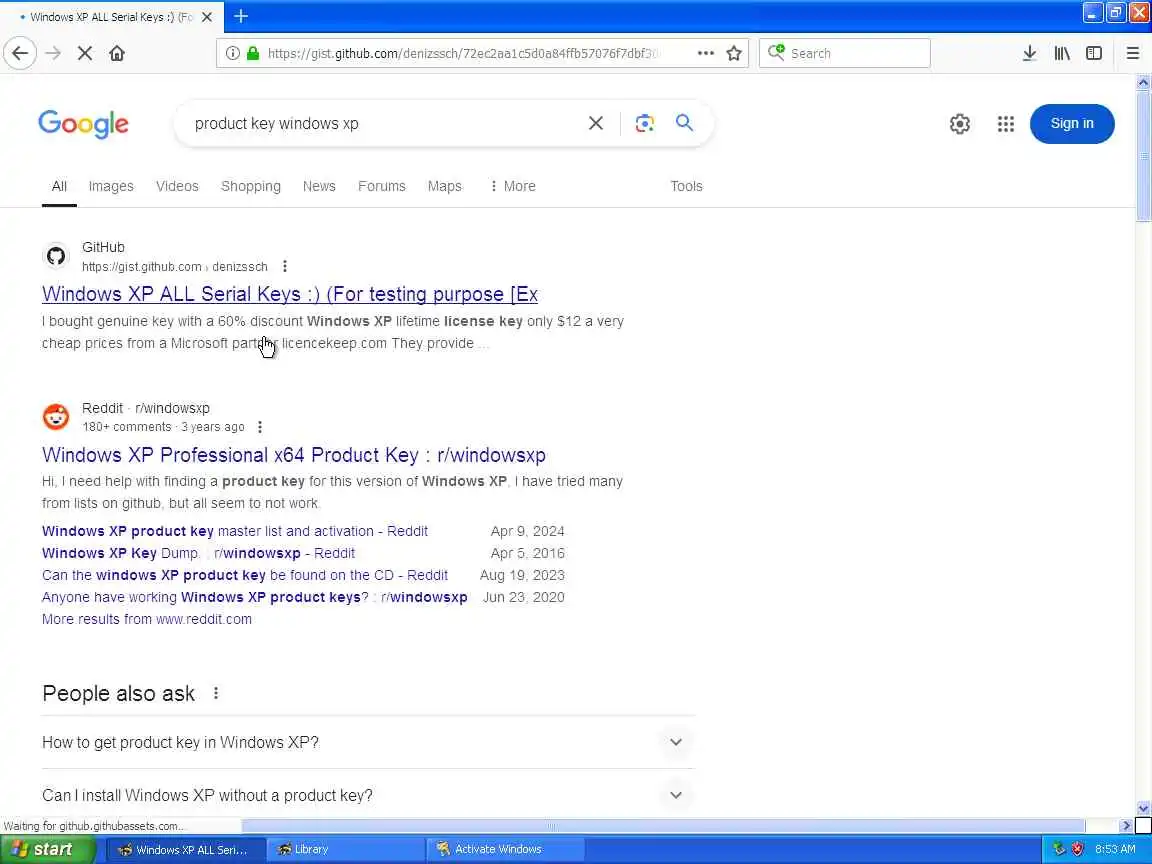Click the taskbar clock 8:53 AM
Screen dimensions: 1152x864
[x=1115, y=849]
